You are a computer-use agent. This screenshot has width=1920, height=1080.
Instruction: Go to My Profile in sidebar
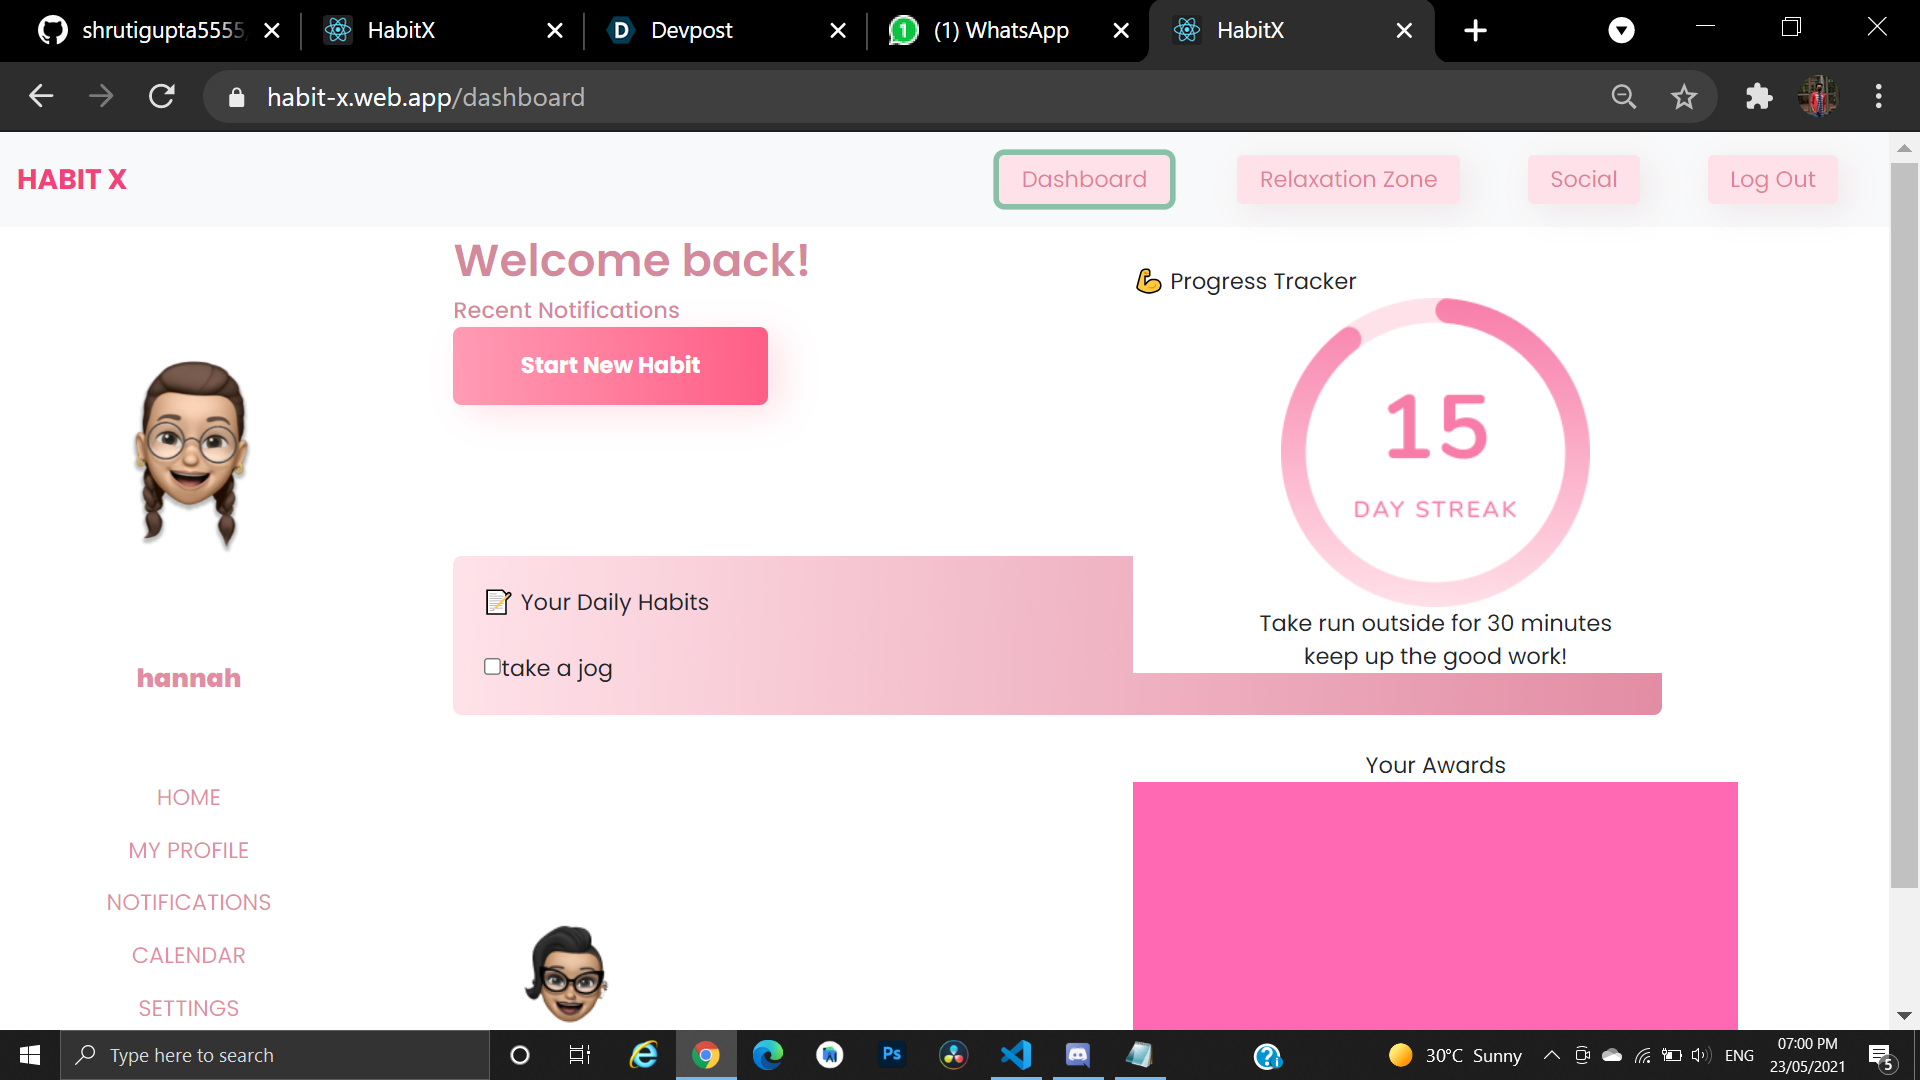[x=188, y=850]
